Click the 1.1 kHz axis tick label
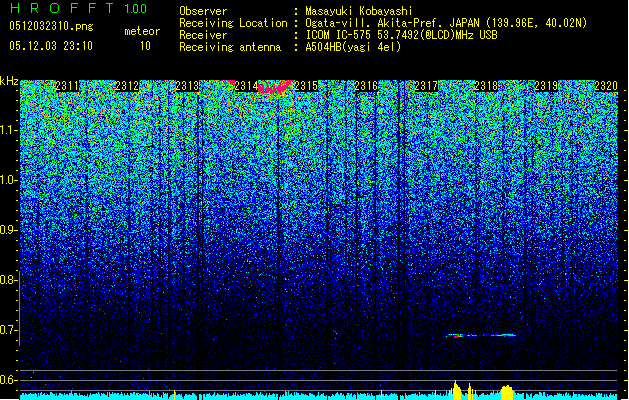 [x=7, y=130]
